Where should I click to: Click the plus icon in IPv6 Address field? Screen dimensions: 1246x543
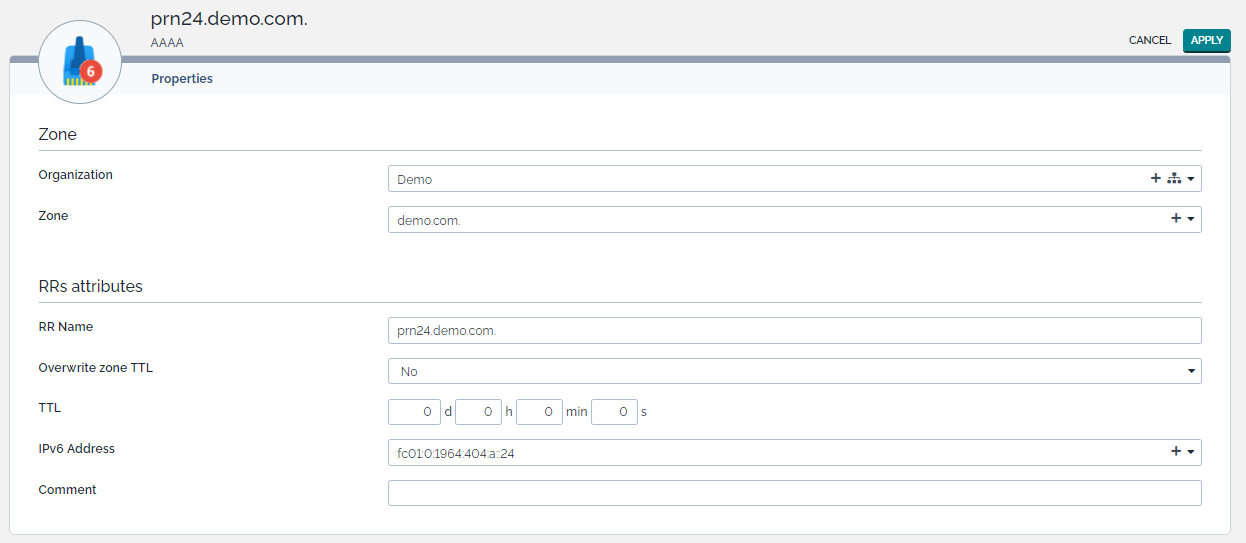click(1176, 452)
